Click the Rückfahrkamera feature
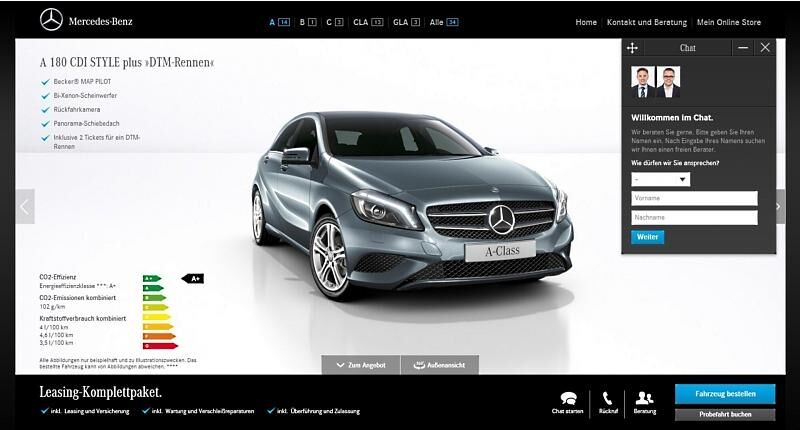800x430 pixels. (71, 109)
